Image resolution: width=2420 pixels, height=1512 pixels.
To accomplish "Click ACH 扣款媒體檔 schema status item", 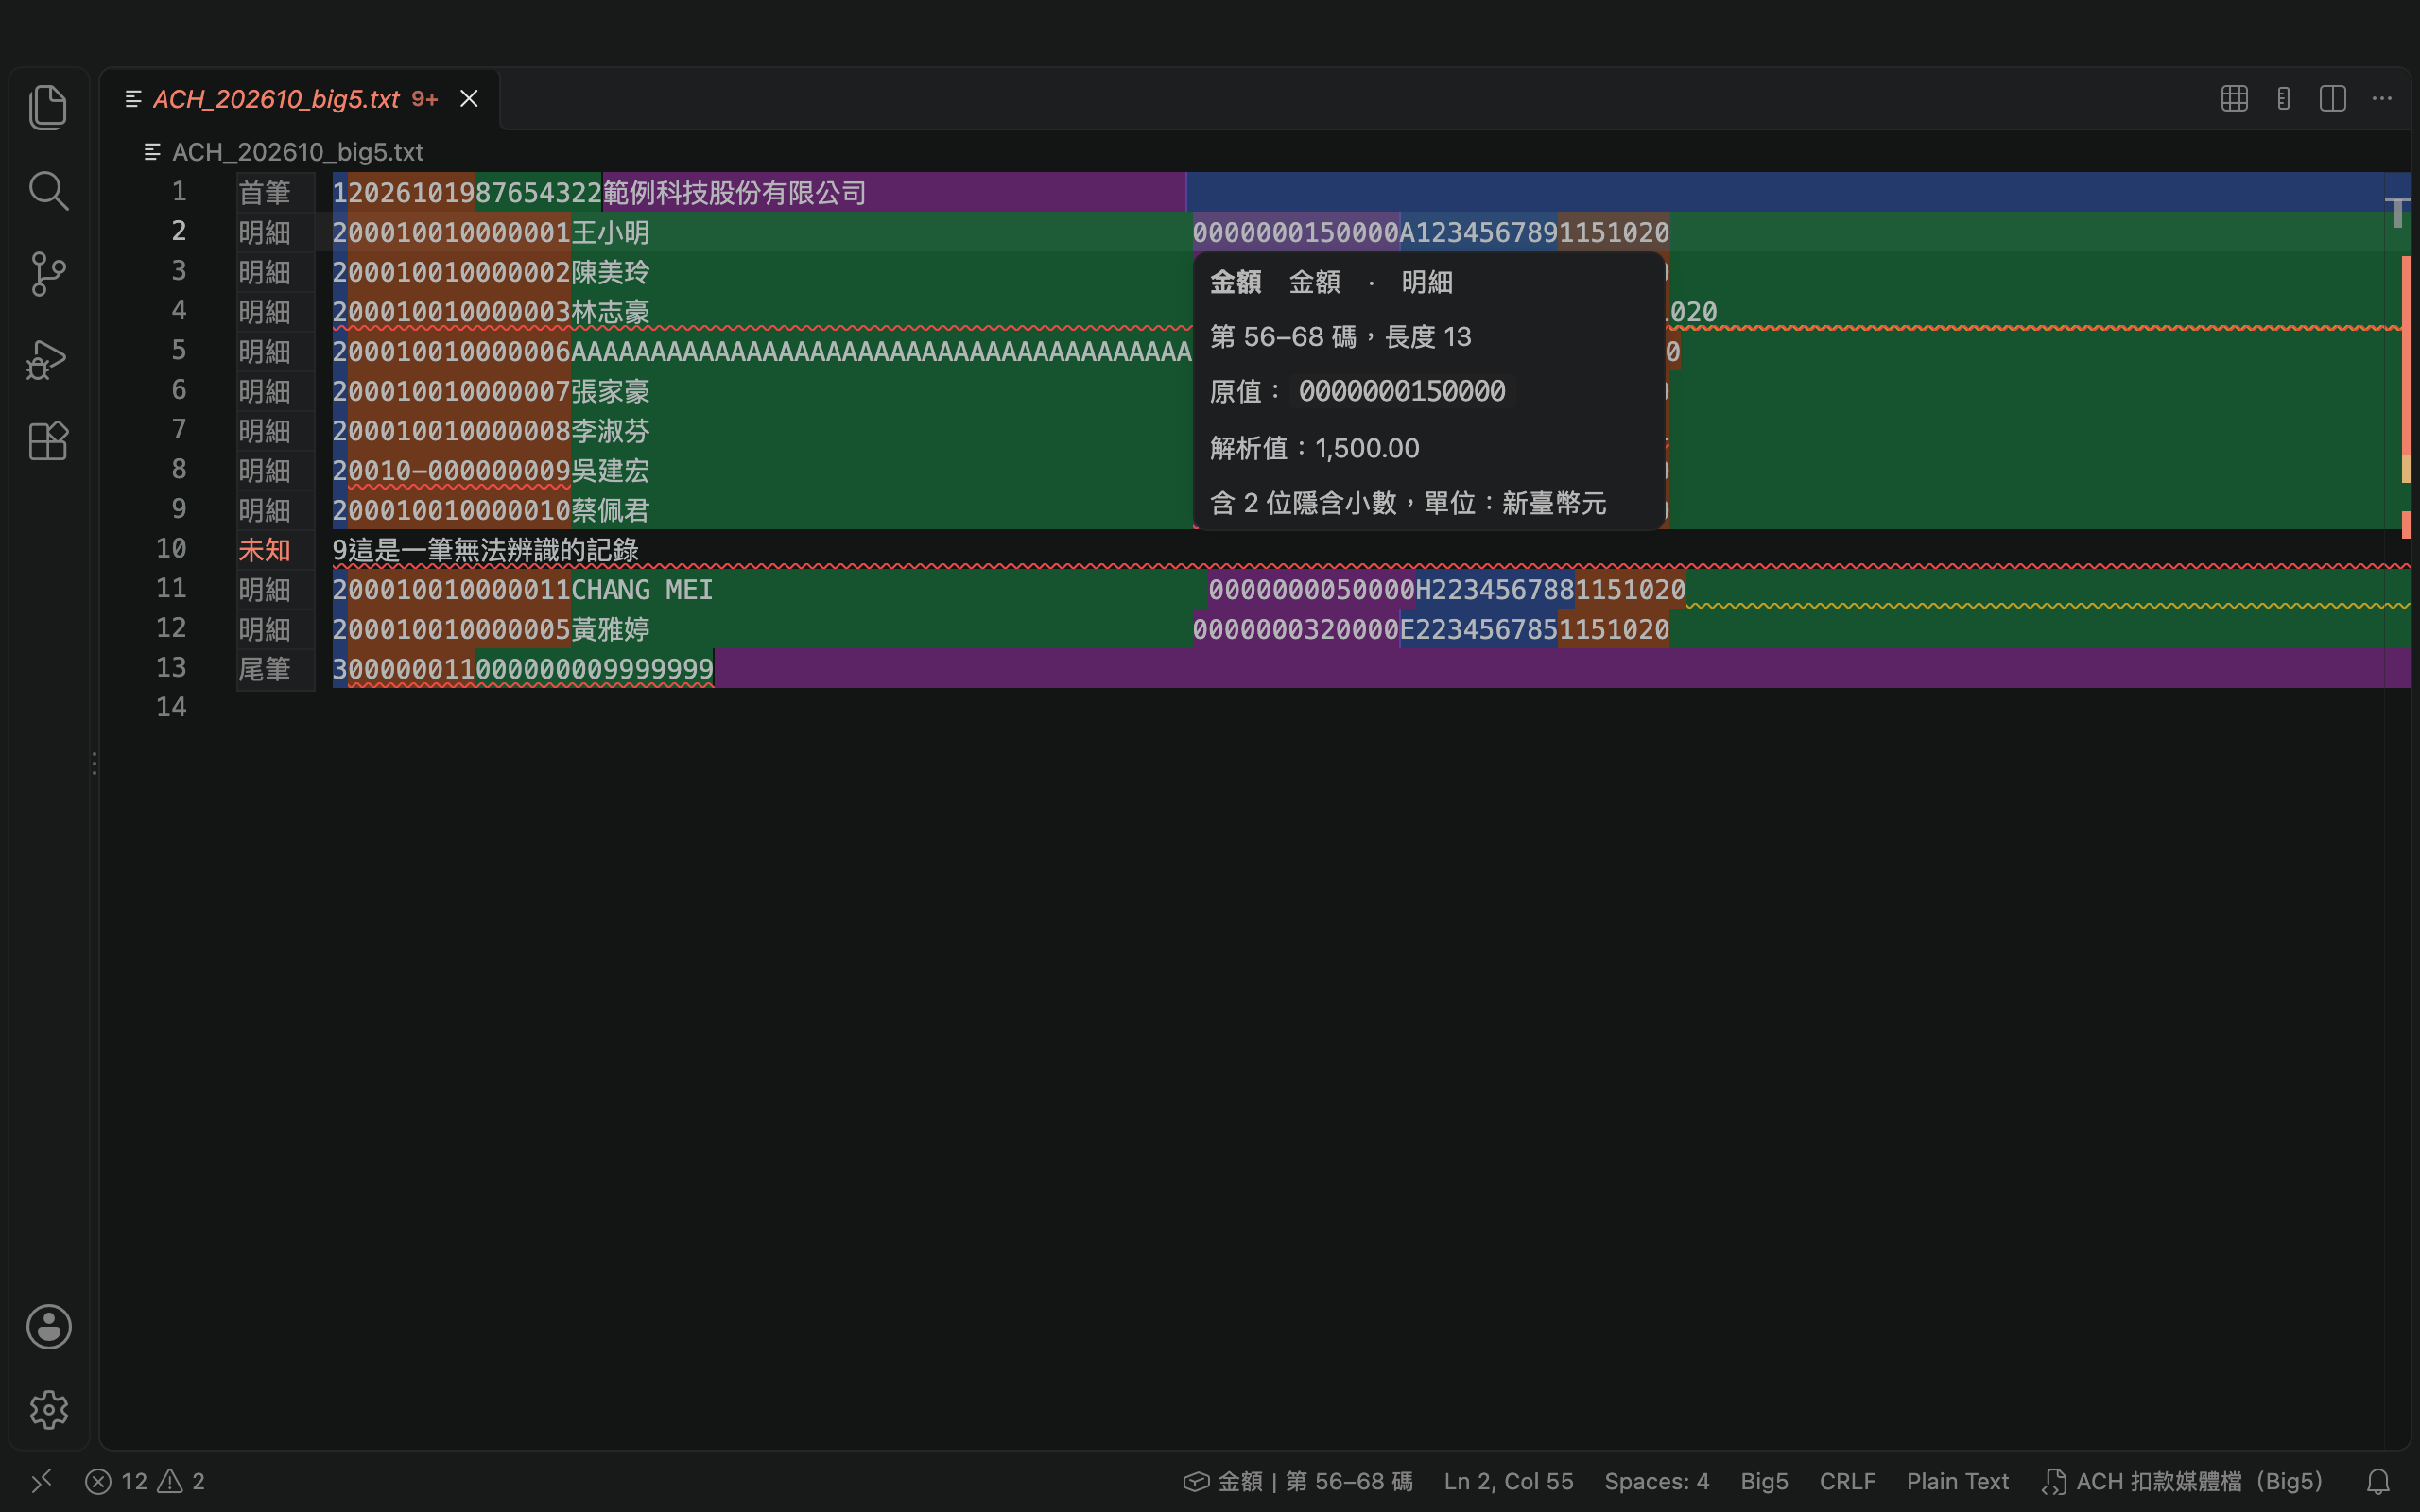I will tap(2182, 1481).
